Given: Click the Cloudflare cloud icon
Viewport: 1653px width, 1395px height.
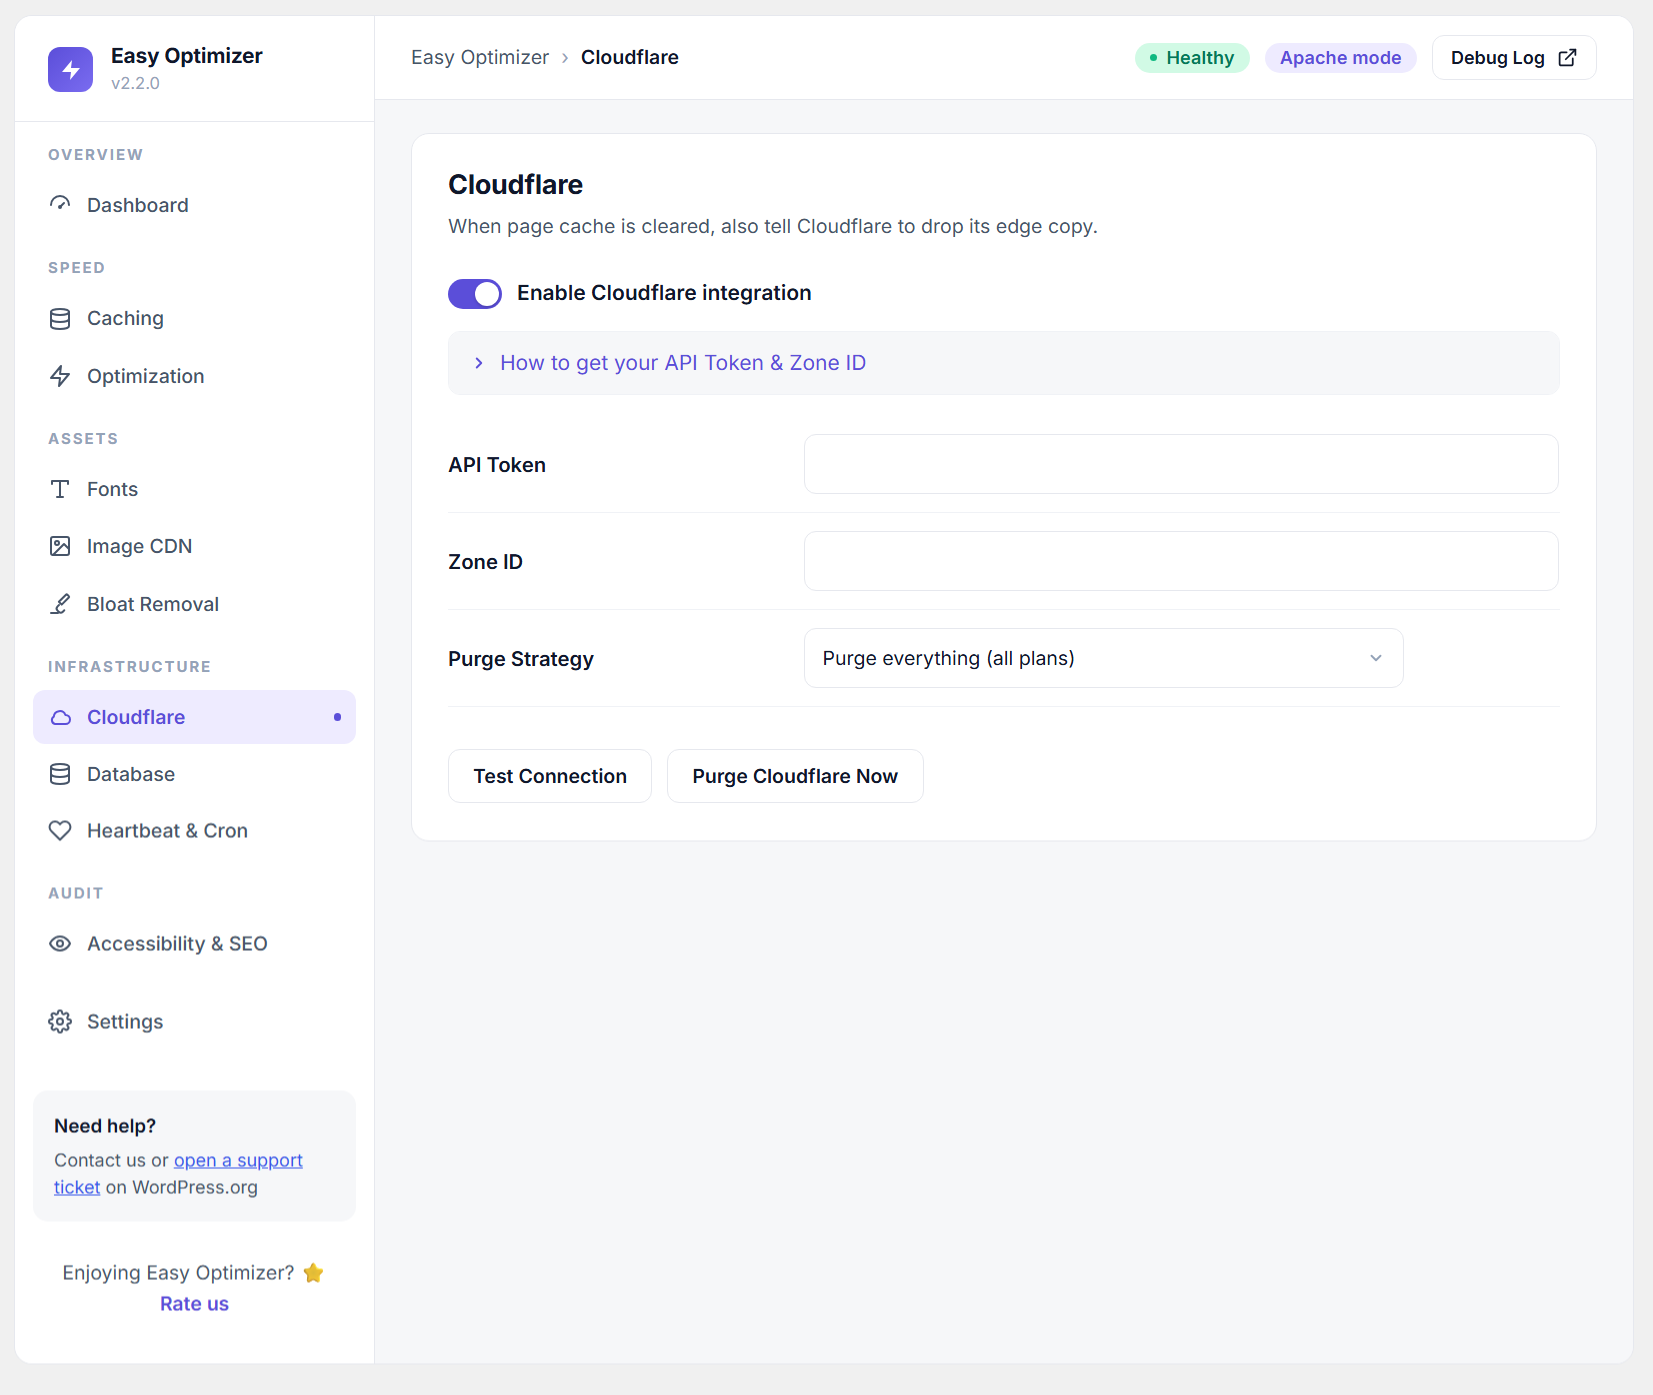Looking at the screenshot, I should coord(61,717).
